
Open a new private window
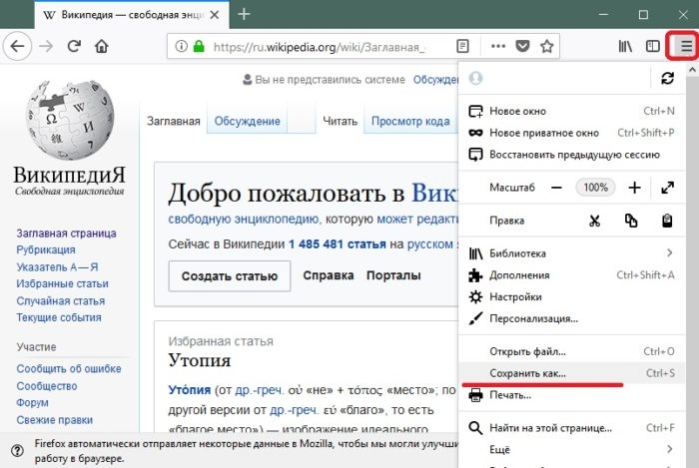(572, 133)
